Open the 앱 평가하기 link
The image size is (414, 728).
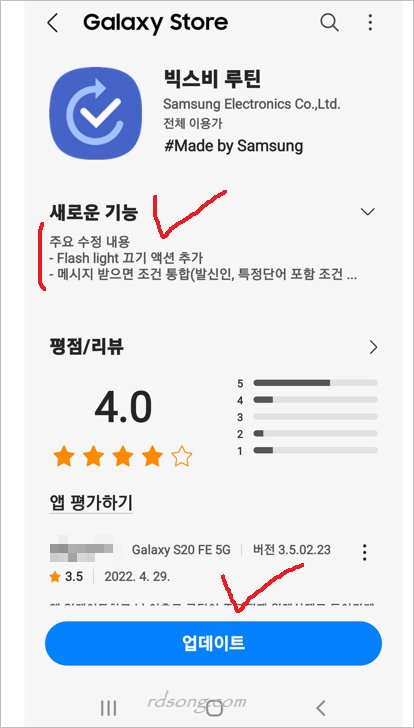tap(91, 502)
